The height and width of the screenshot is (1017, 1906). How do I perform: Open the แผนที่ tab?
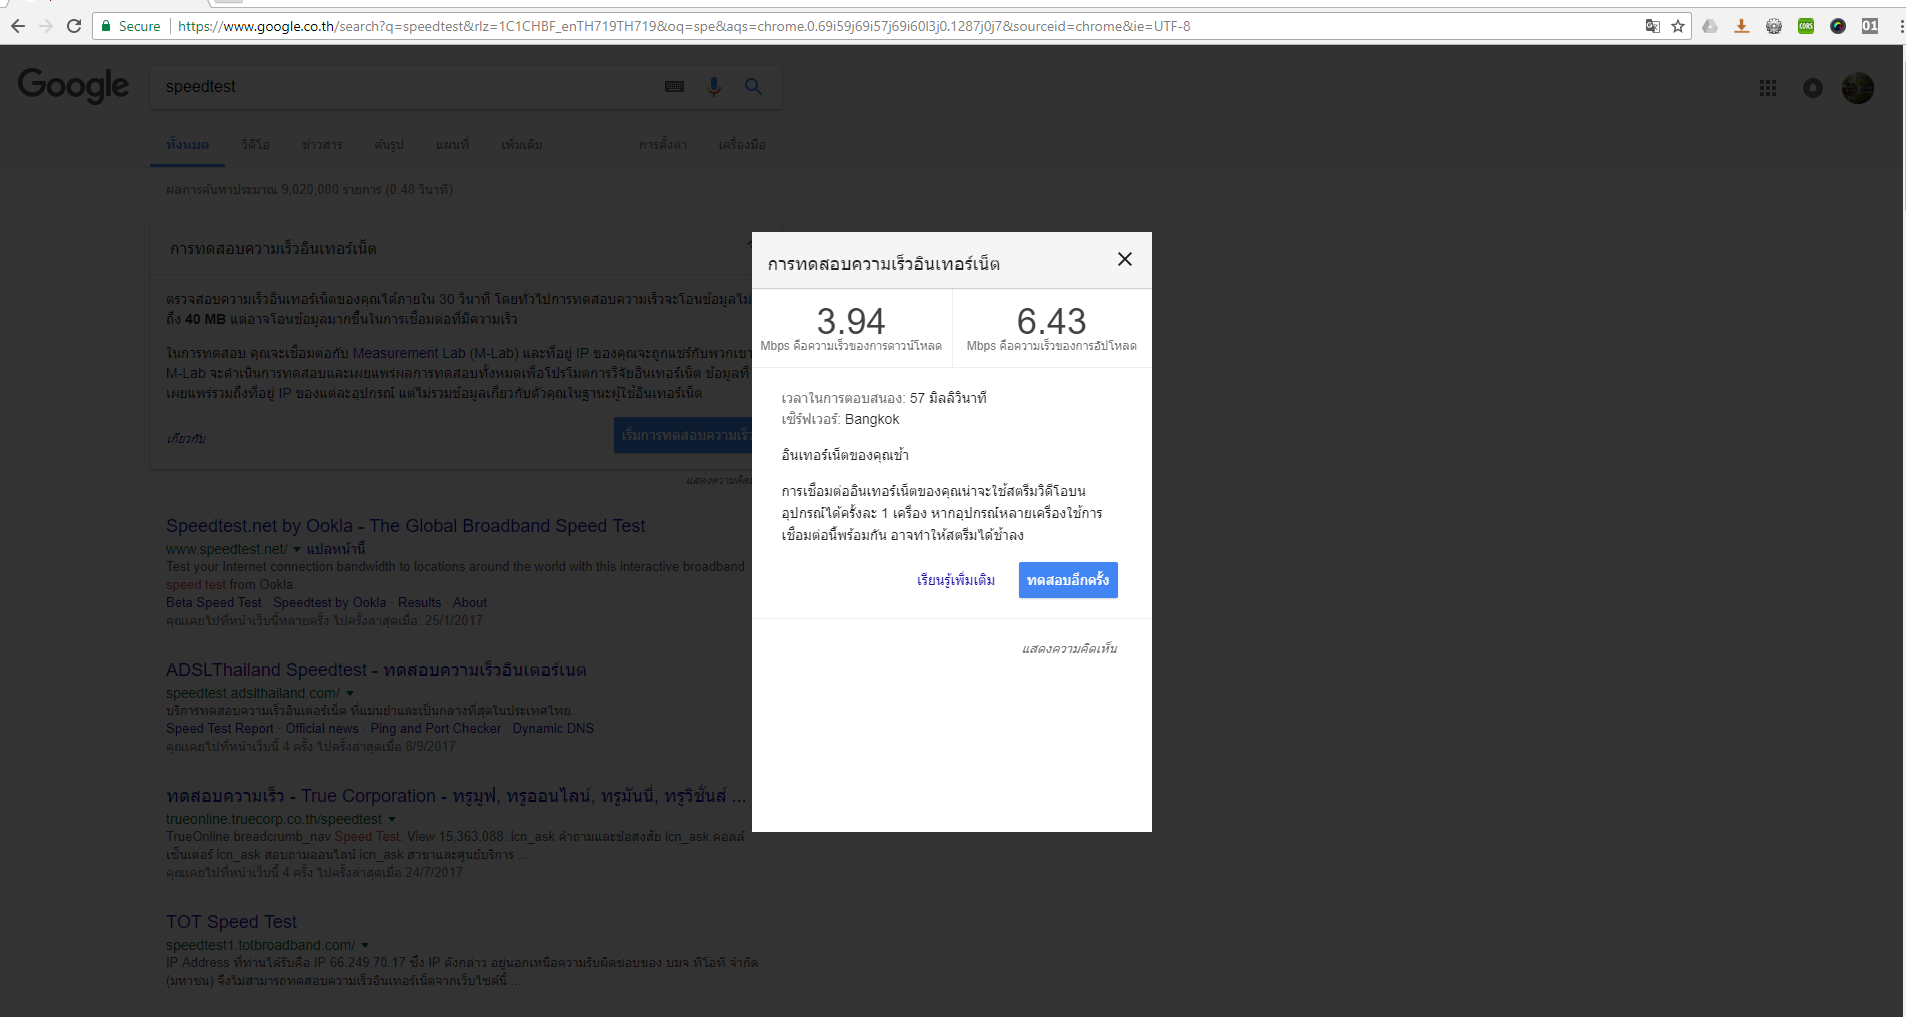click(x=452, y=145)
